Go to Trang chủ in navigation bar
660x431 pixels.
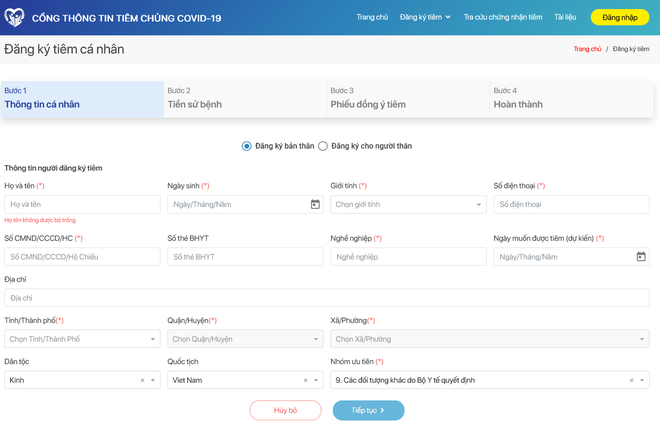click(x=372, y=17)
